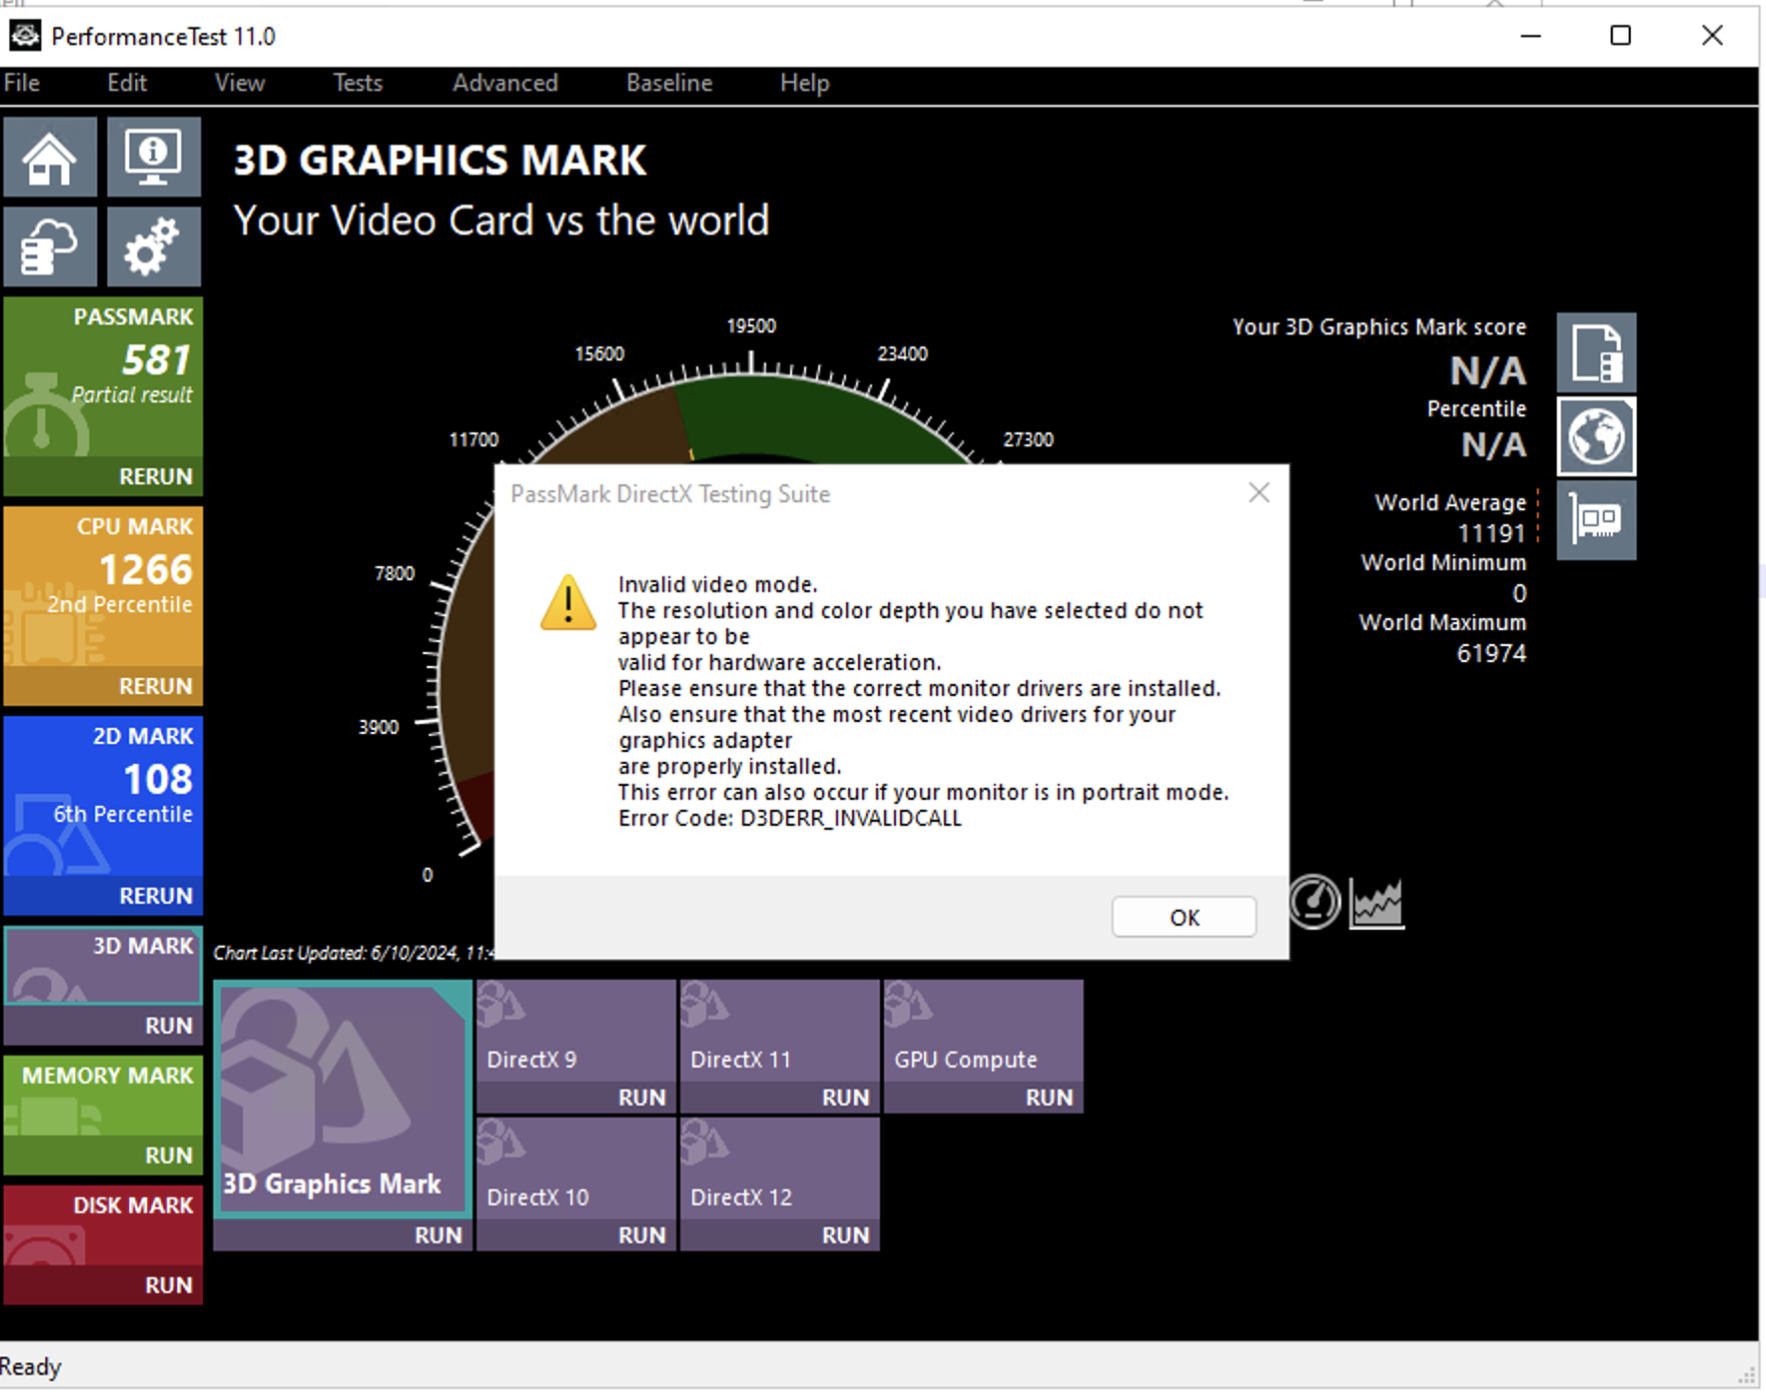Rerun the 2D Mark test
This screenshot has height=1394, width=1766.
pos(104,896)
